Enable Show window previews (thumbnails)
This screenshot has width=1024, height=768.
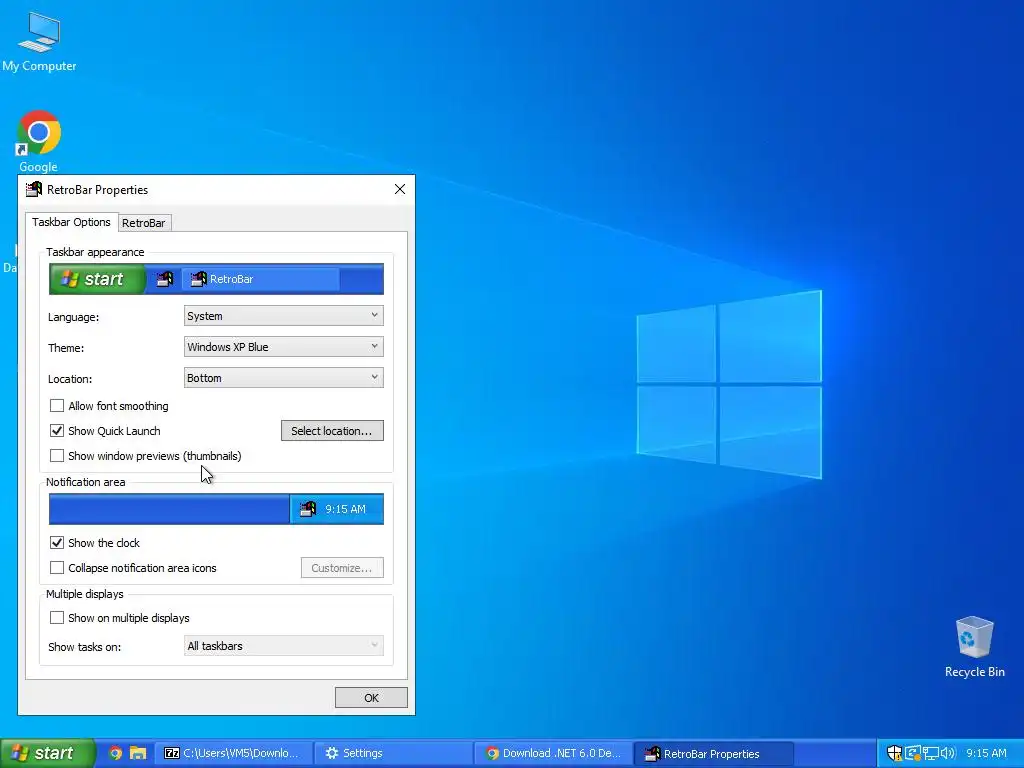57,455
